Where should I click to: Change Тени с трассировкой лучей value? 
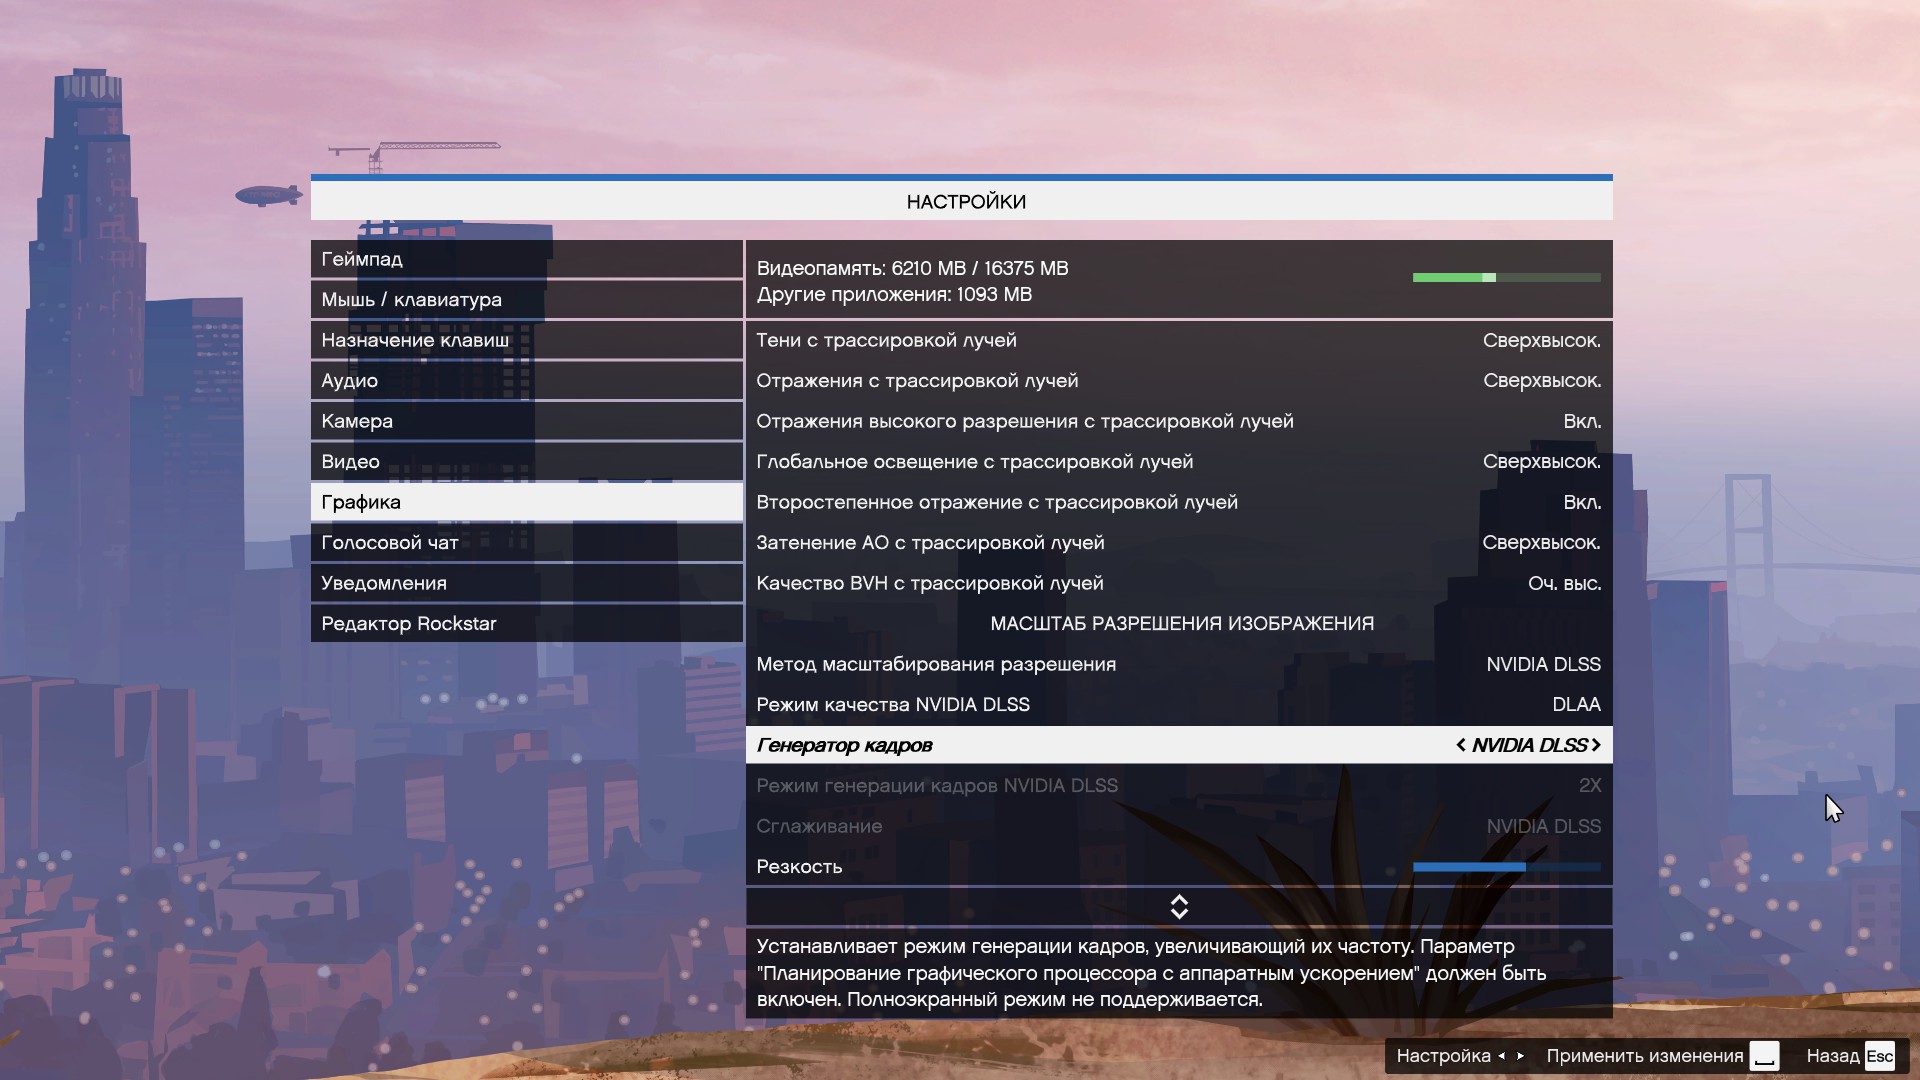(1541, 340)
